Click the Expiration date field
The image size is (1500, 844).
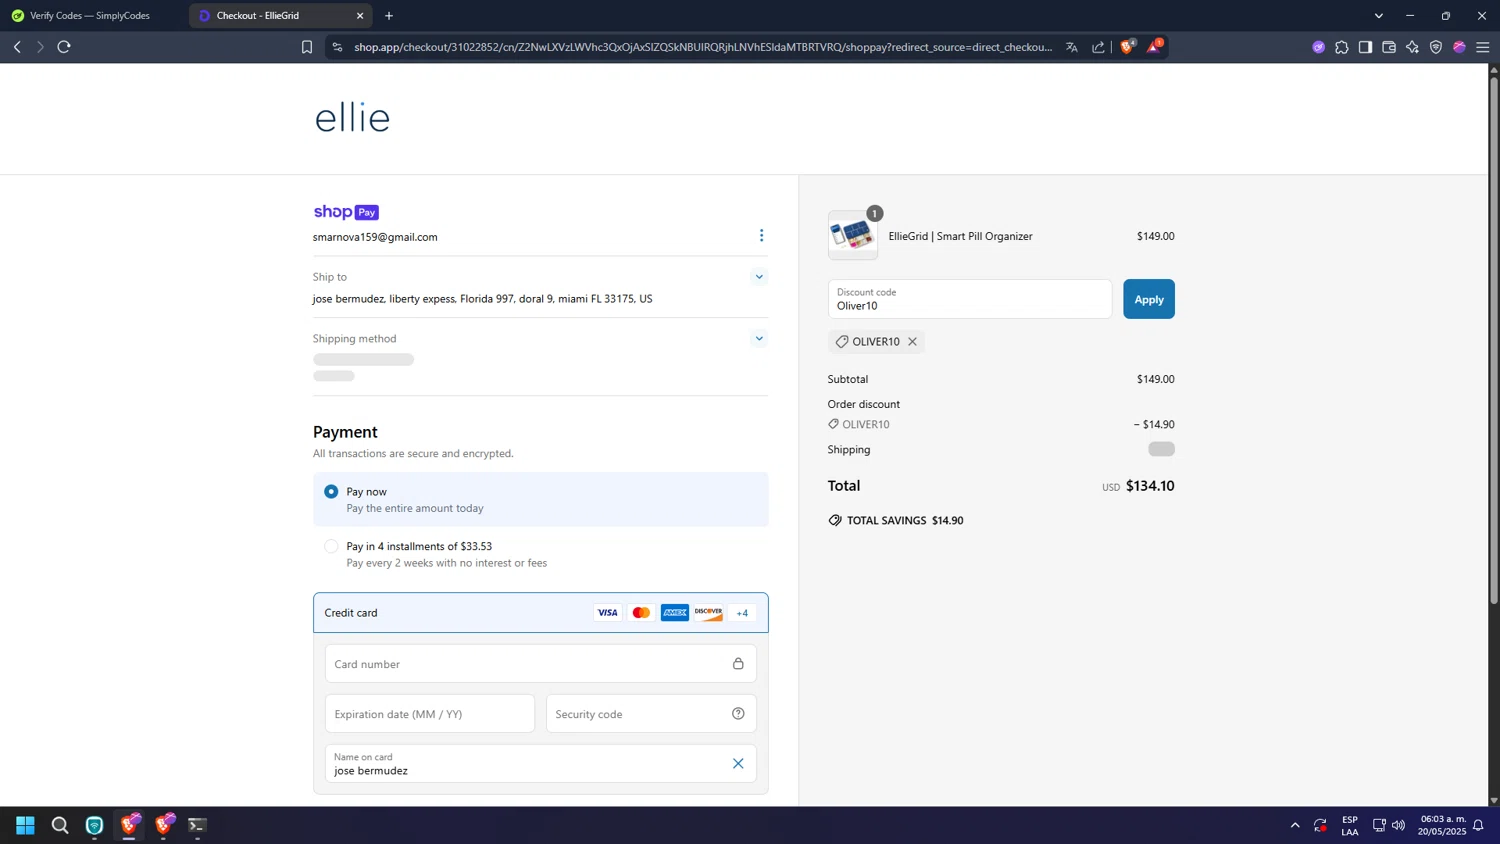430,714
